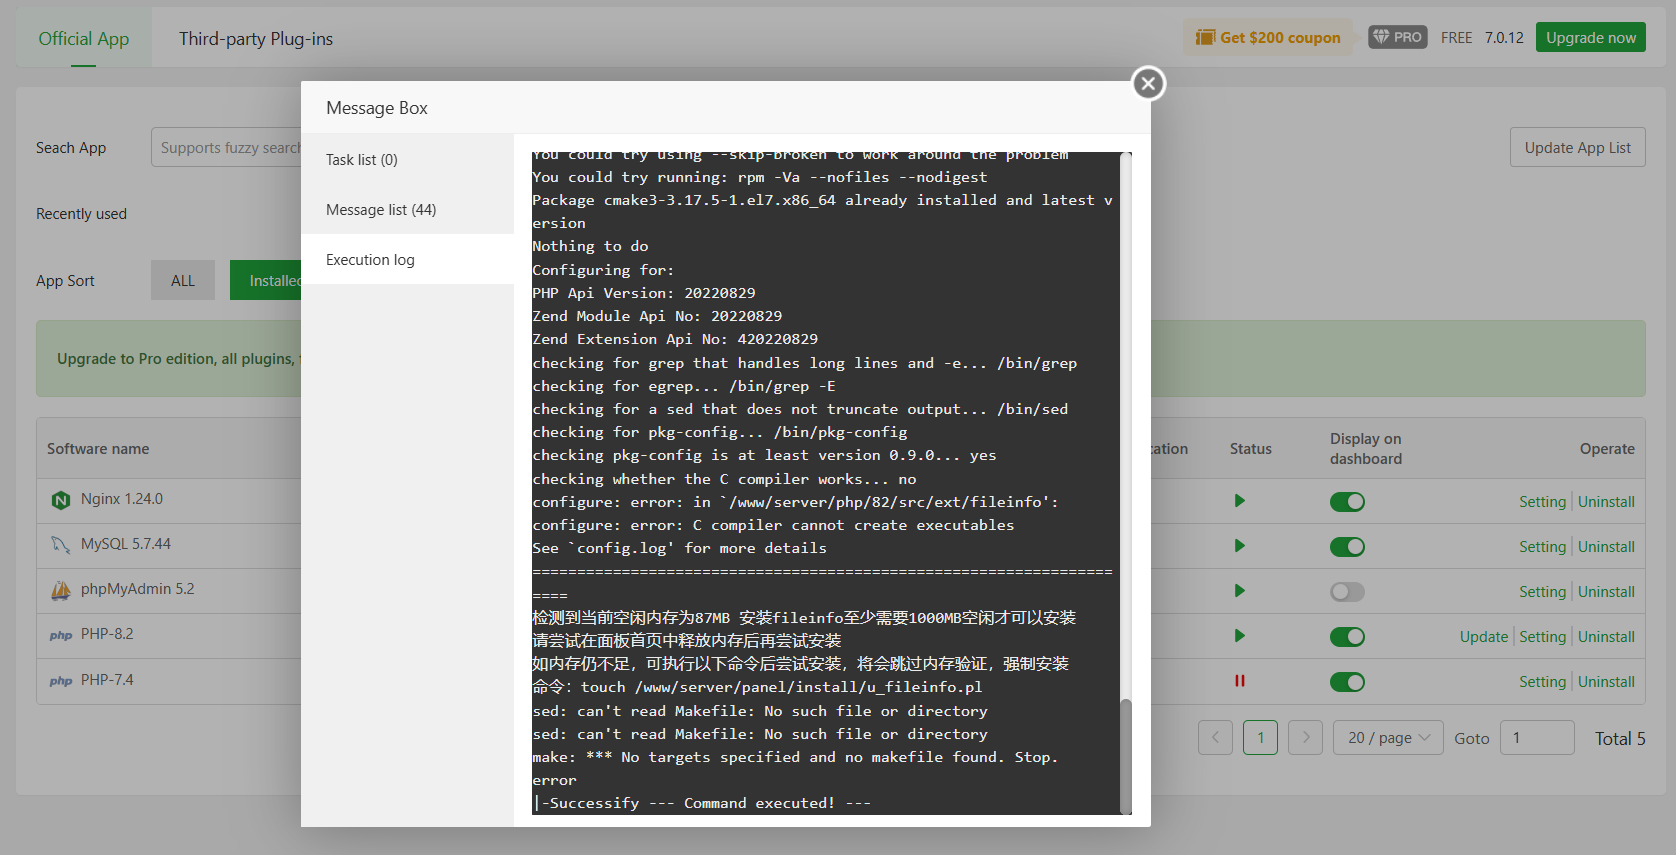This screenshot has height=855, width=1676.
Task: Click the phpMyAdmin 5.2 sailboat icon
Action: point(61,590)
